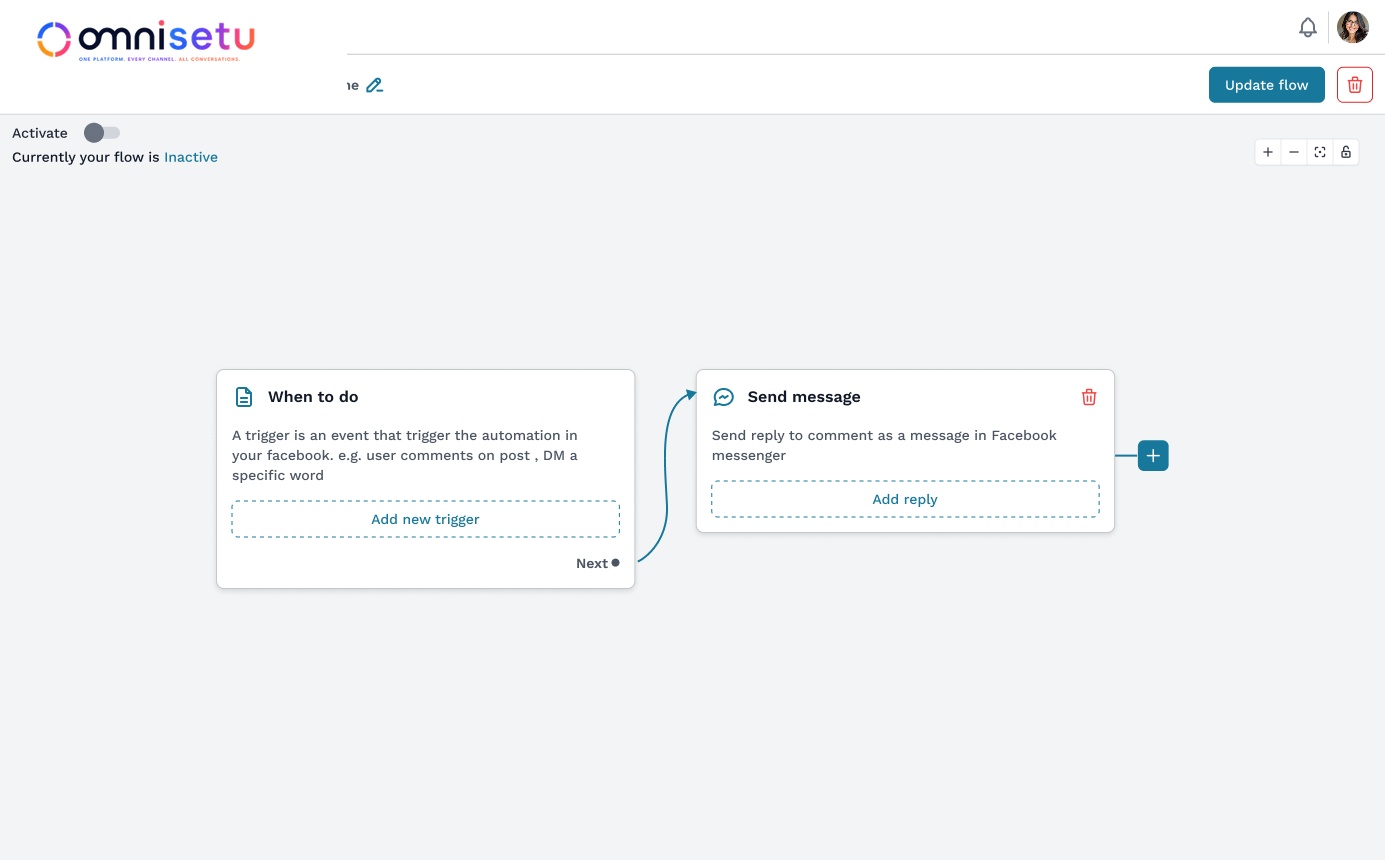Fit the flow to view
Image resolution: width=1385 pixels, height=860 pixels.
pyautogui.click(x=1320, y=152)
